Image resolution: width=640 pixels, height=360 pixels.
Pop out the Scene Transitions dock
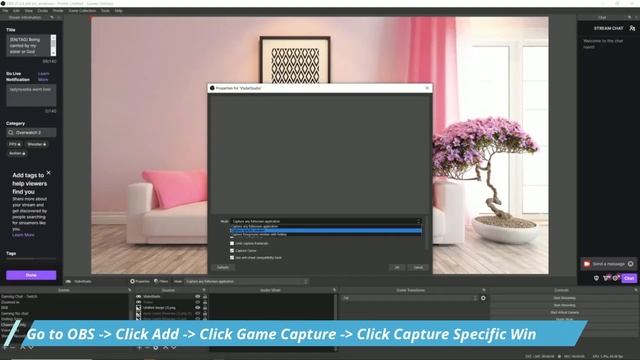484,290
